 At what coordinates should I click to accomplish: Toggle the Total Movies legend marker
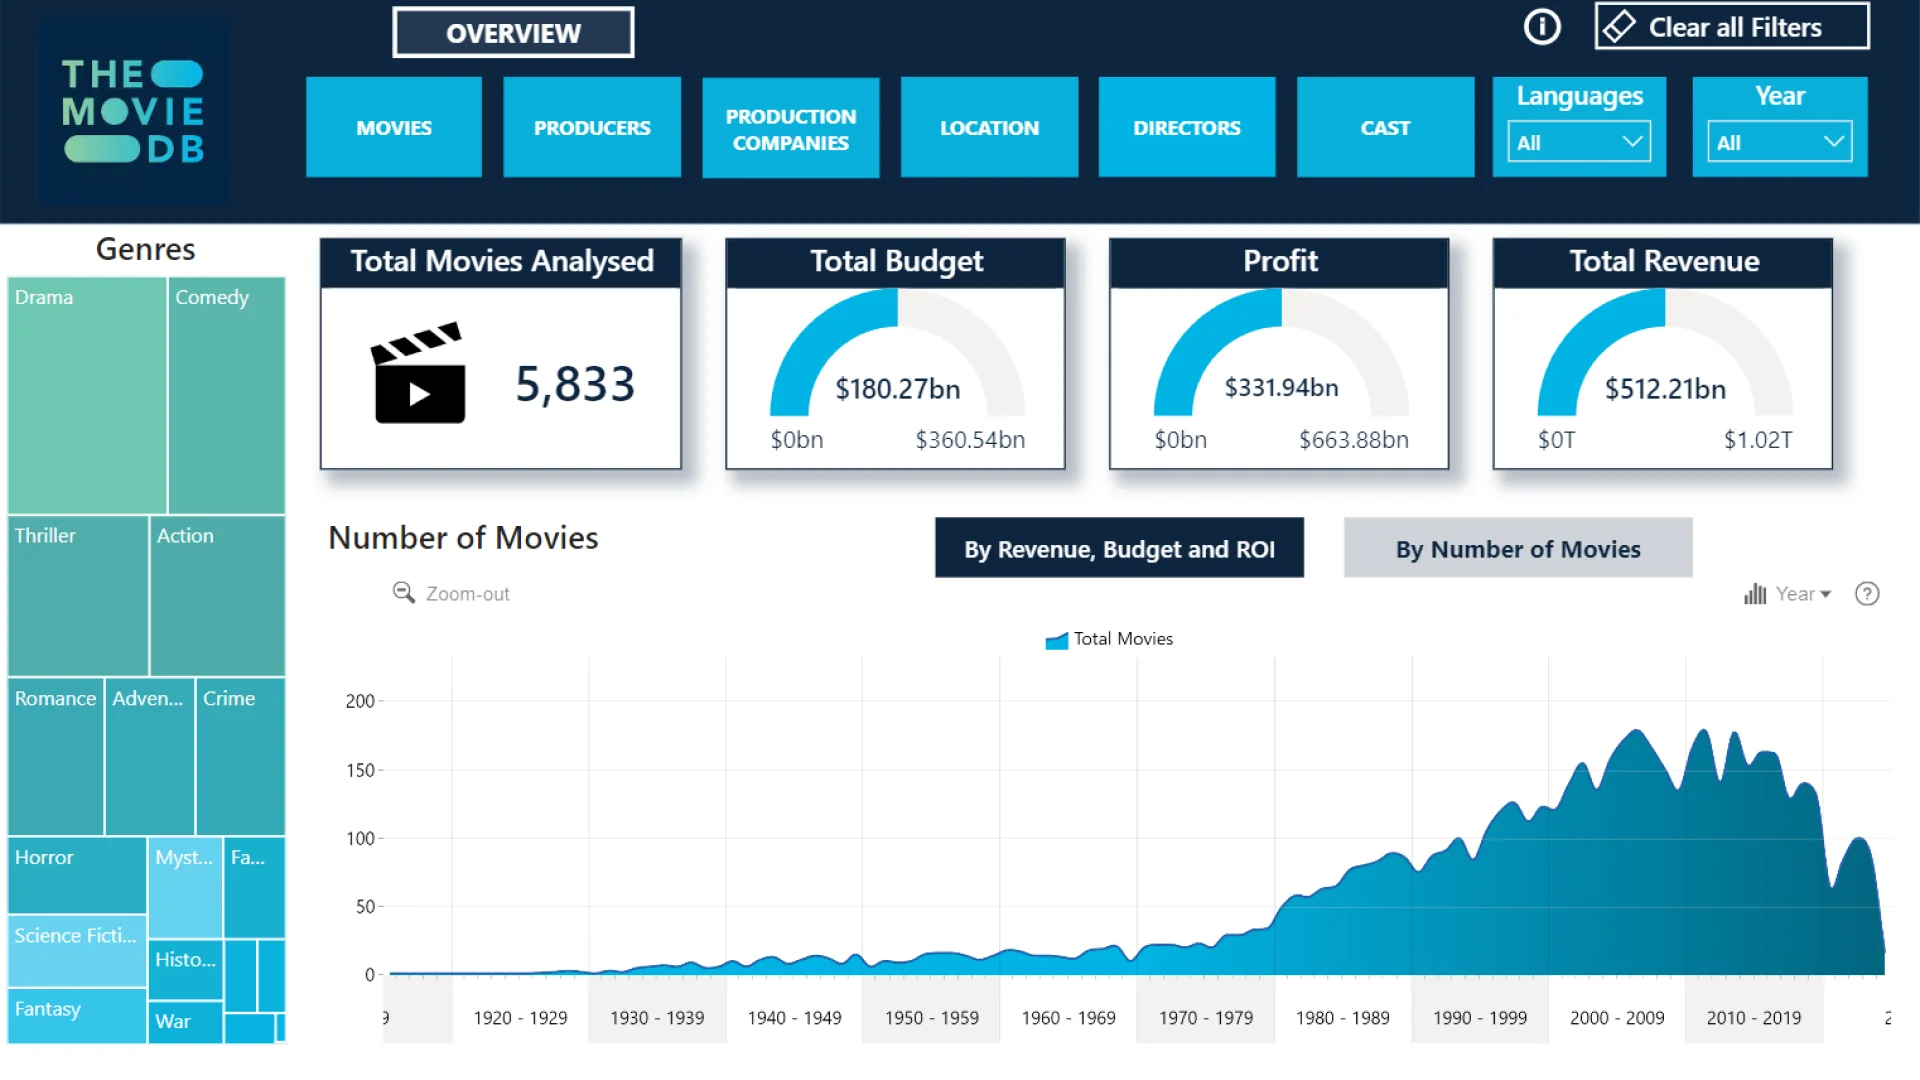pyautogui.click(x=1056, y=640)
